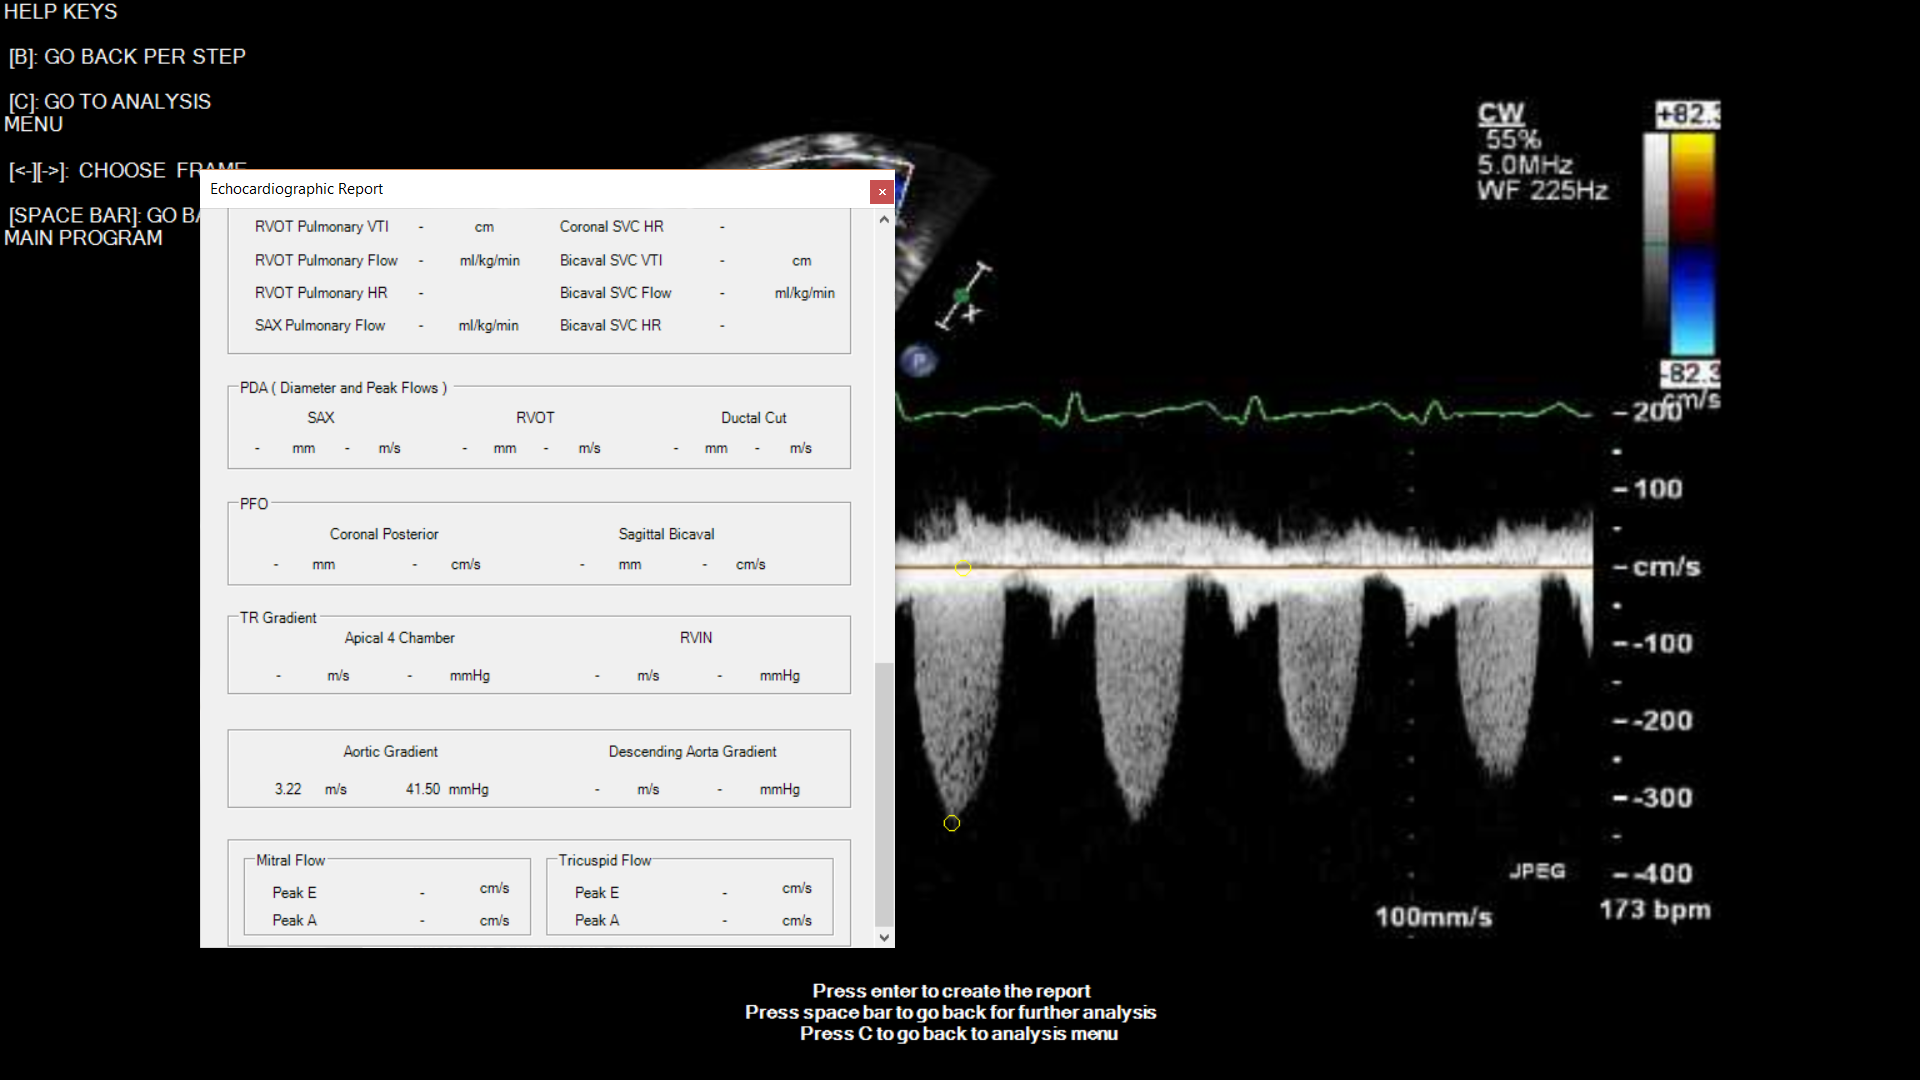1920x1080 pixels.
Task: Click the scrollbar up arrow in report
Action: (x=884, y=219)
